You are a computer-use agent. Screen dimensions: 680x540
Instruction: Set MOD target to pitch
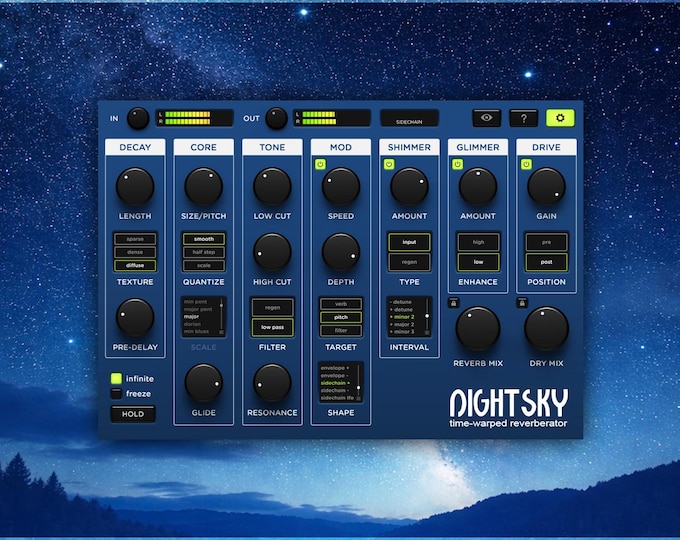point(341,317)
